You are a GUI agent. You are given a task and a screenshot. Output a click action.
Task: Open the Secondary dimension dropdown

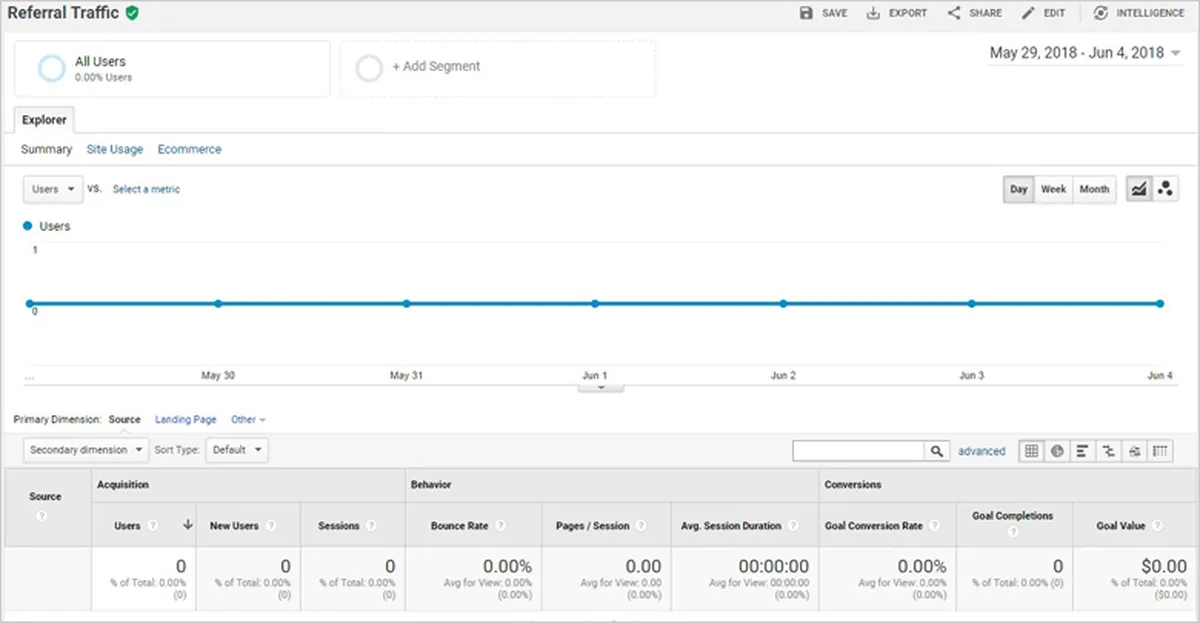(86, 450)
